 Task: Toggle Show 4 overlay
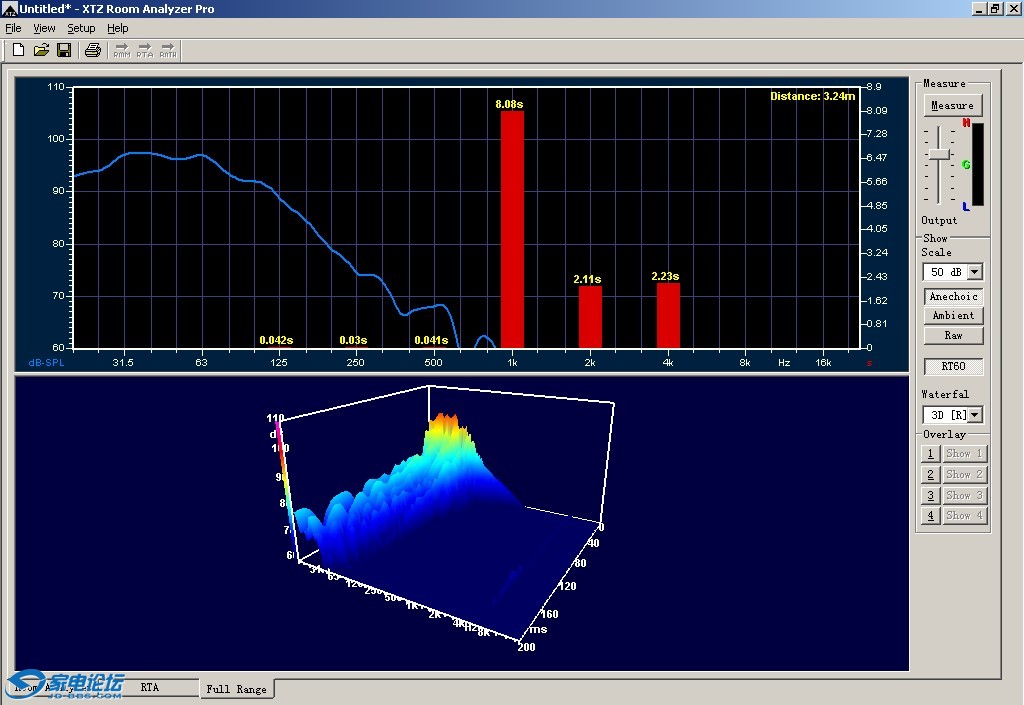(x=964, y=516)
